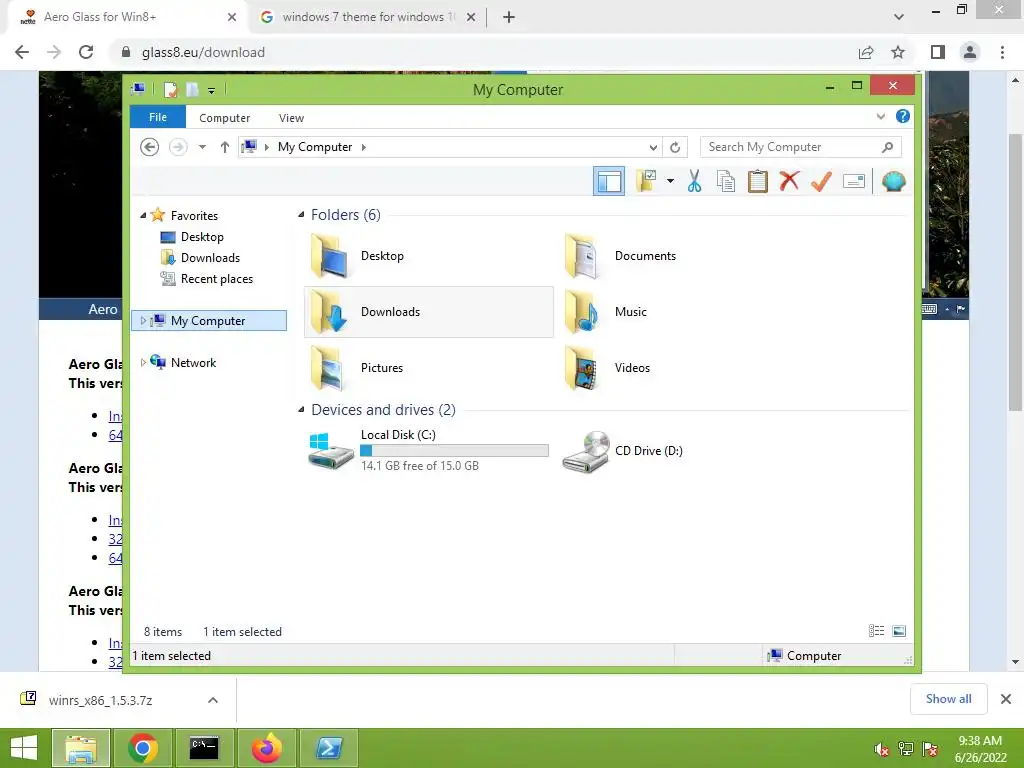
Task: Select the Documents folder icon
Action: click(583, 256)
